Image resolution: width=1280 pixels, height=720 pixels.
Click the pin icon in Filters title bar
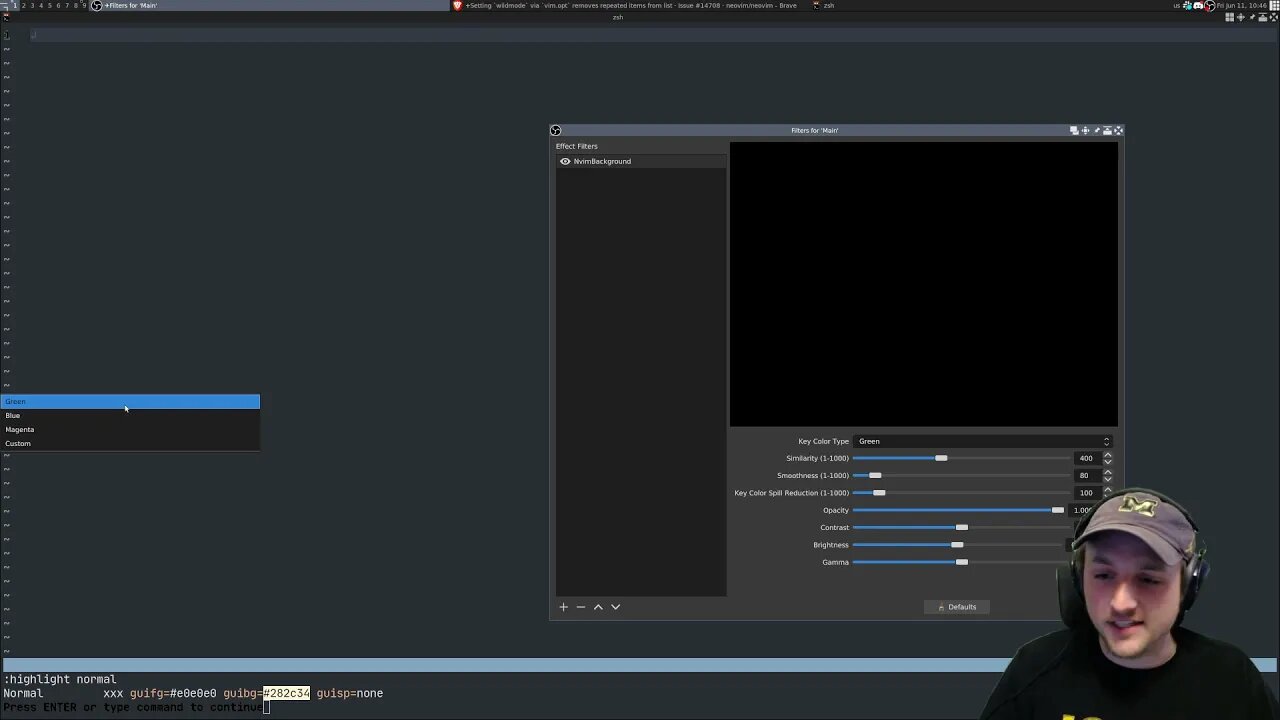tap(1097, 130)
